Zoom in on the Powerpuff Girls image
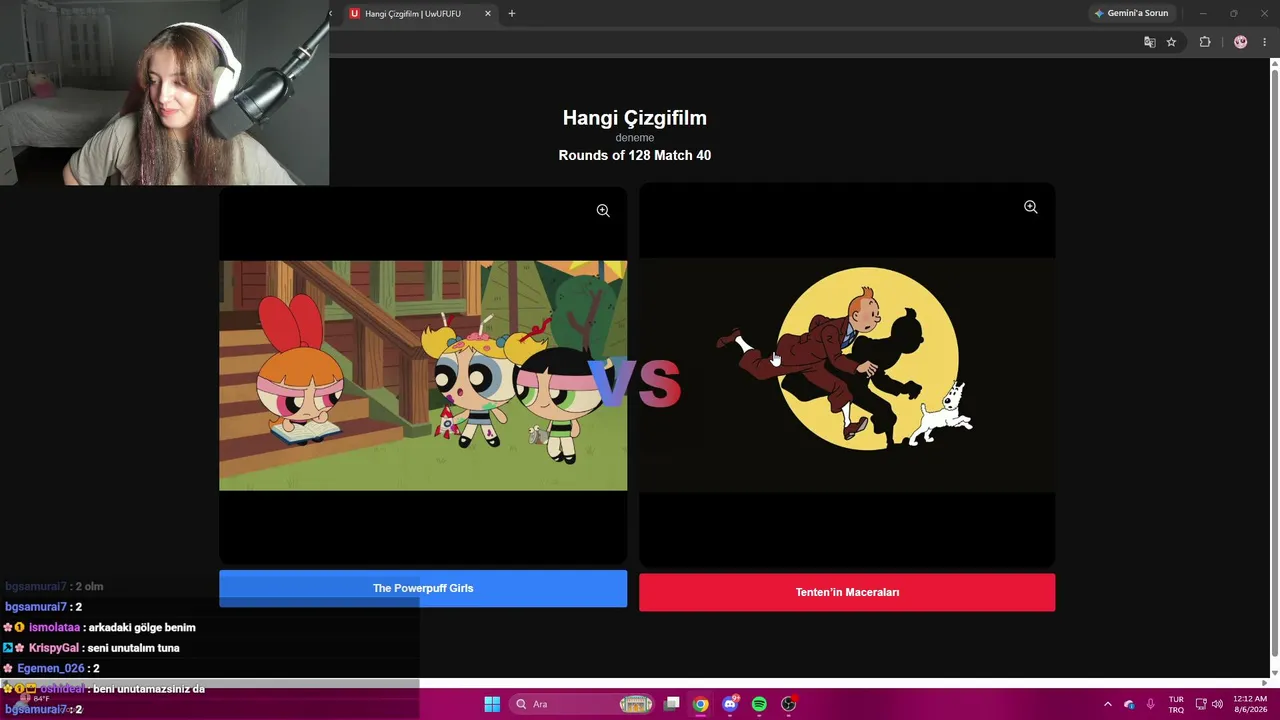This screenshot has height=720, width=1280. 603,211
